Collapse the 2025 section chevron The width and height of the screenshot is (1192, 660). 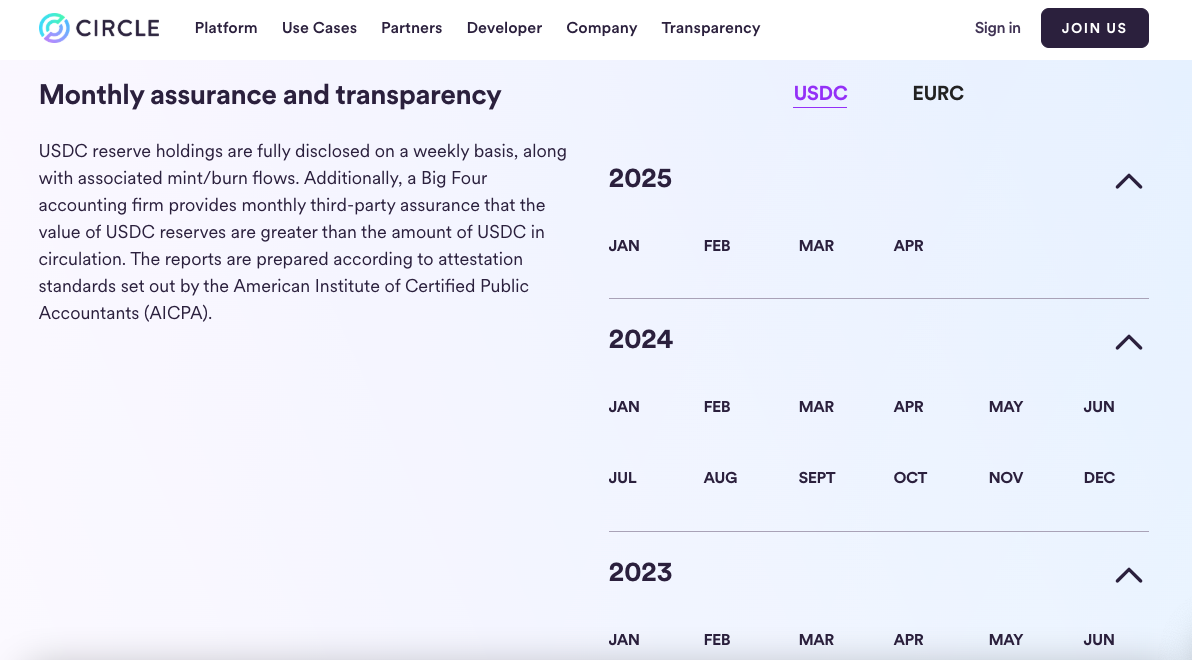pos(1129,181)
